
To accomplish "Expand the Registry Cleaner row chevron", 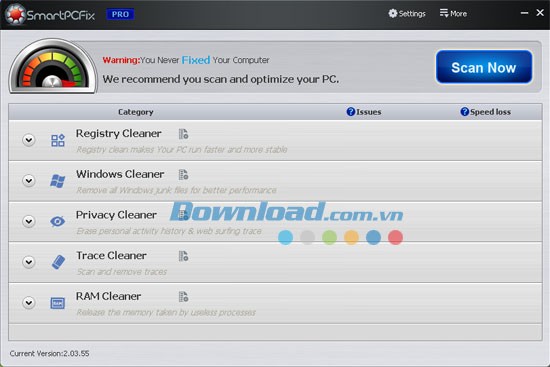I will tap(29, 140).
